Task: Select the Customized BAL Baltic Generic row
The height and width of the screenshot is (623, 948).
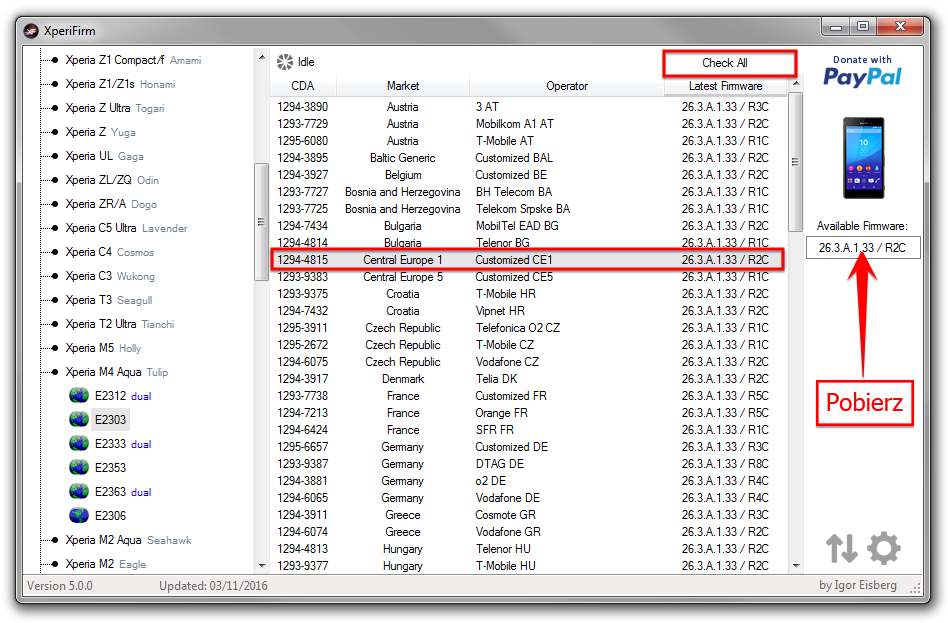Action: tap(528, 157)
